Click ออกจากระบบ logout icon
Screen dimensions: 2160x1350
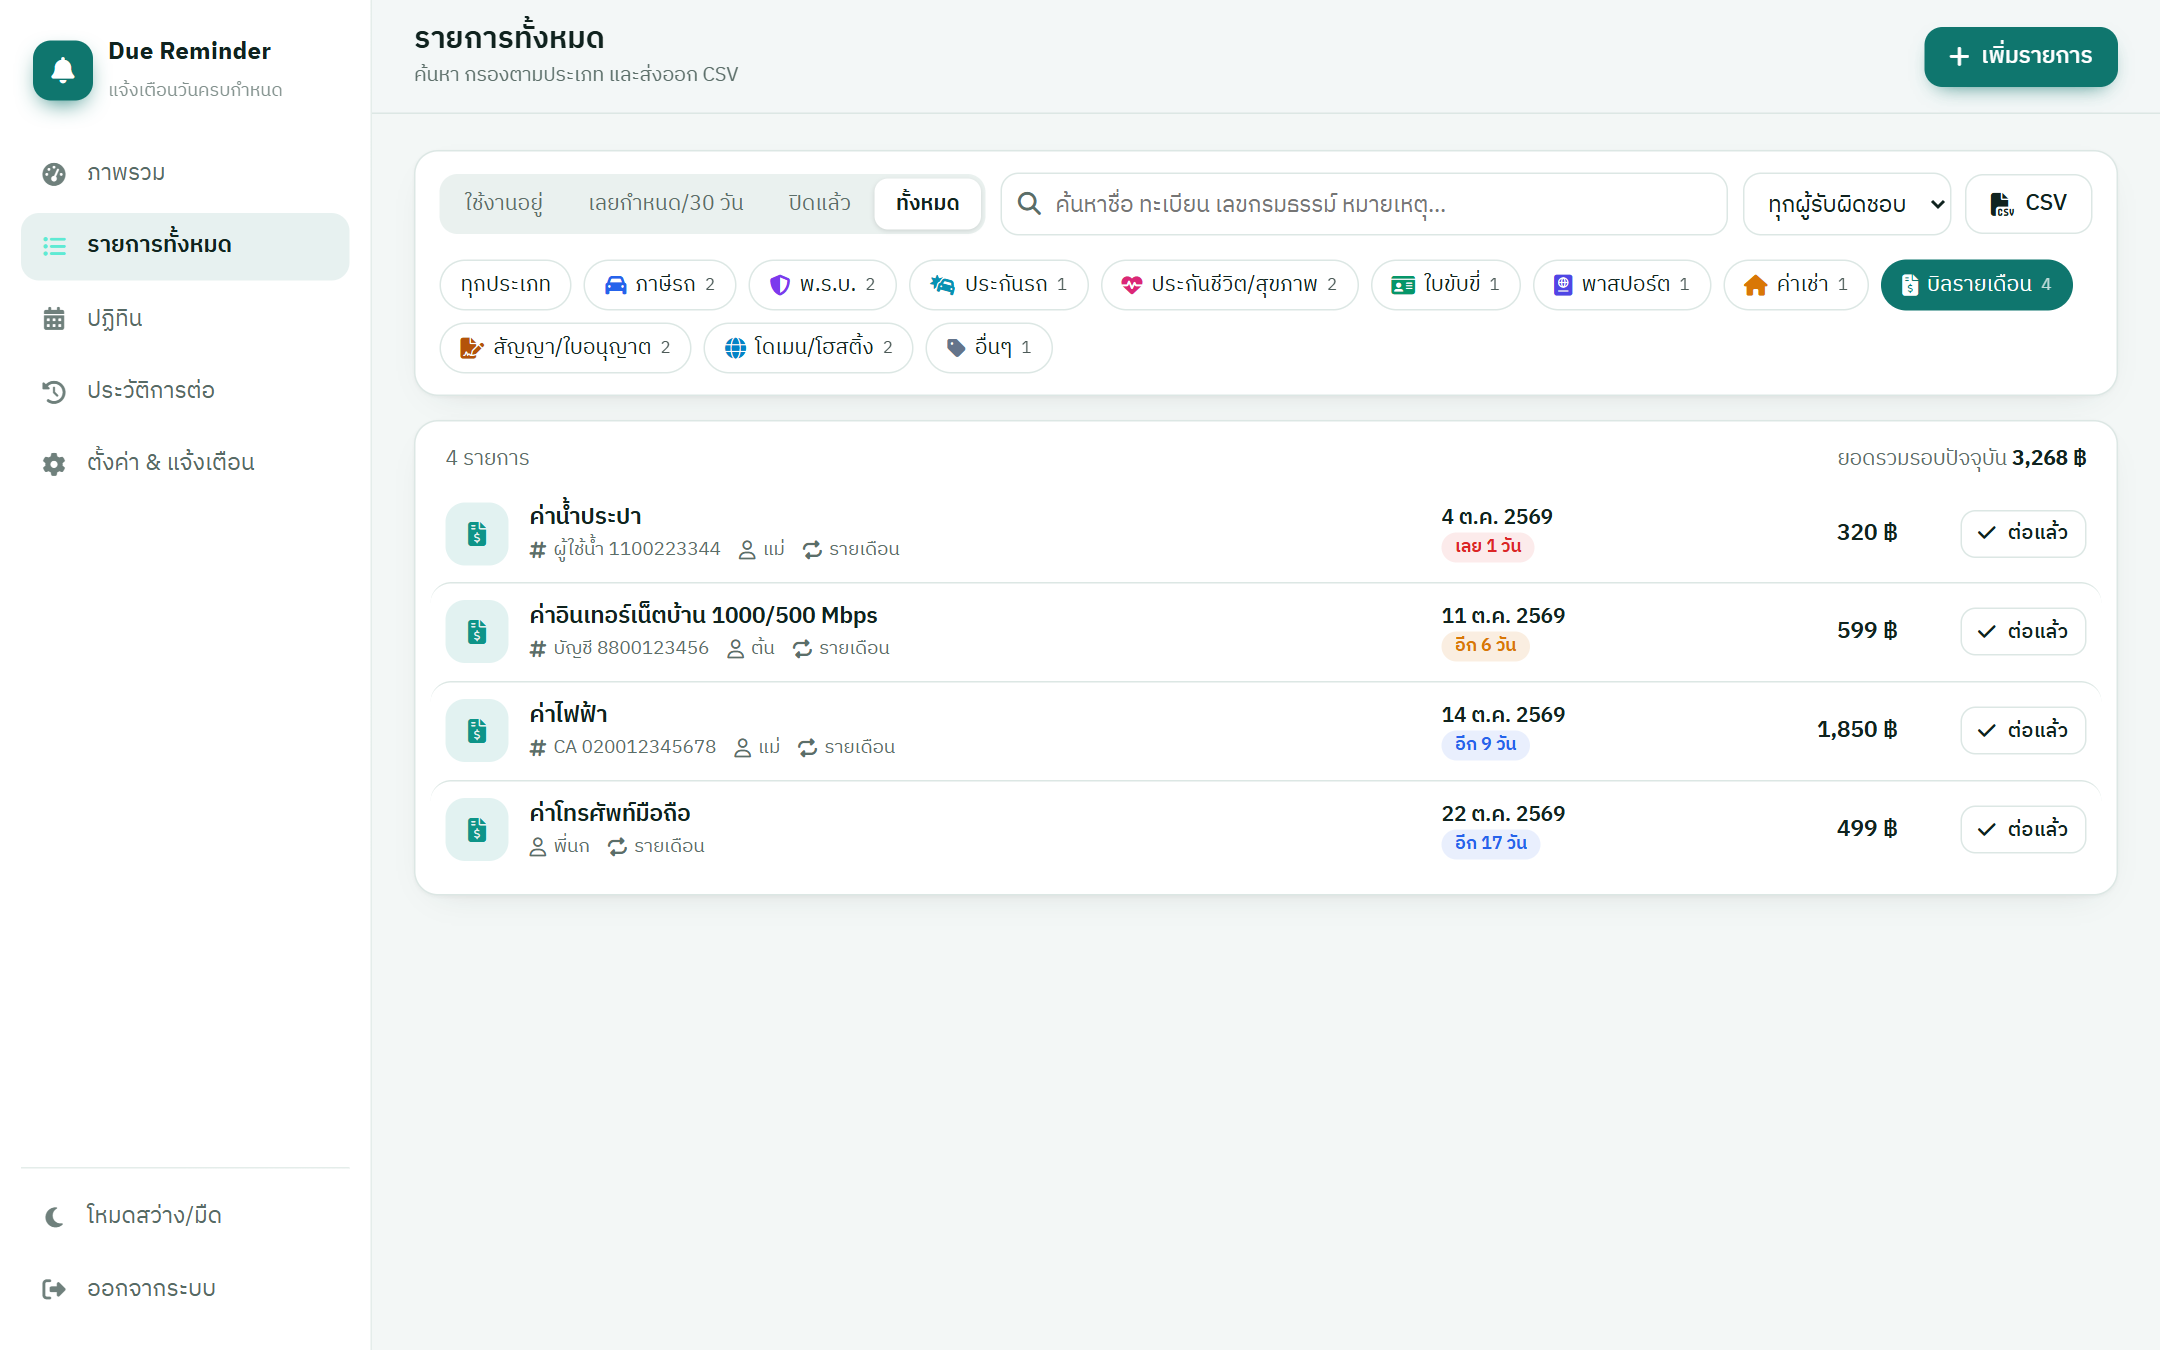pyautogui.click(x=54, y=1288)
